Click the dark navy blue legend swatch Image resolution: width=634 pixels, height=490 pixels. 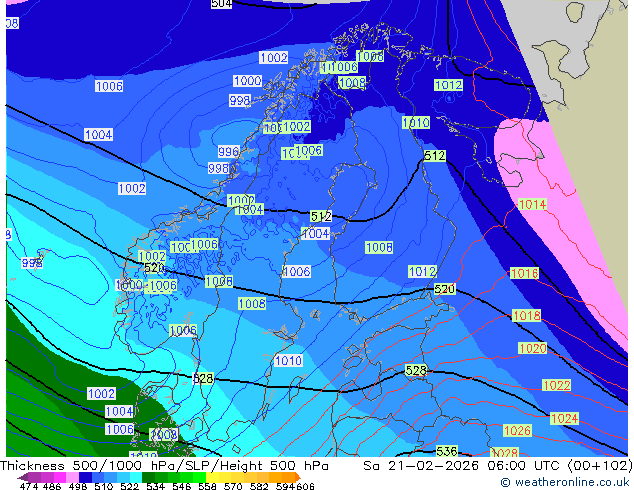click(x=85, y=477)
